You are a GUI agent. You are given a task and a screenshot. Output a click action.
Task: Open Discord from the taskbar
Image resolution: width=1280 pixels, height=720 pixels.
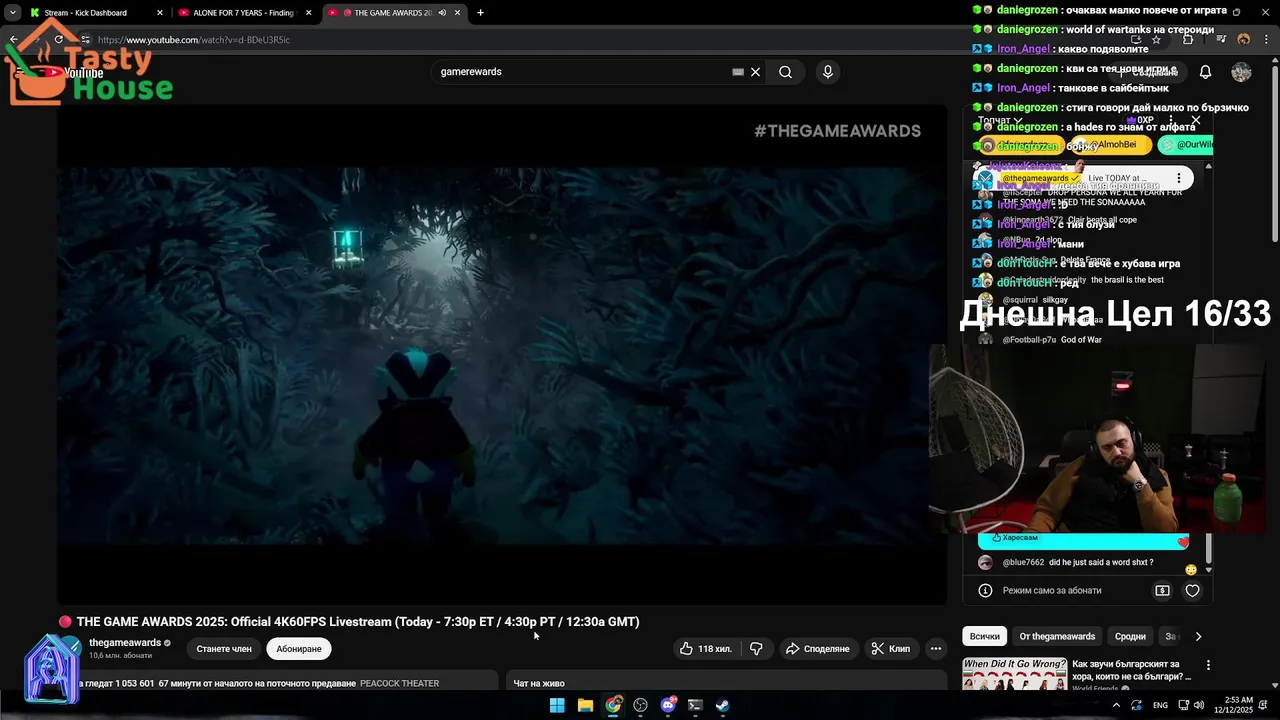pos(668,705)
